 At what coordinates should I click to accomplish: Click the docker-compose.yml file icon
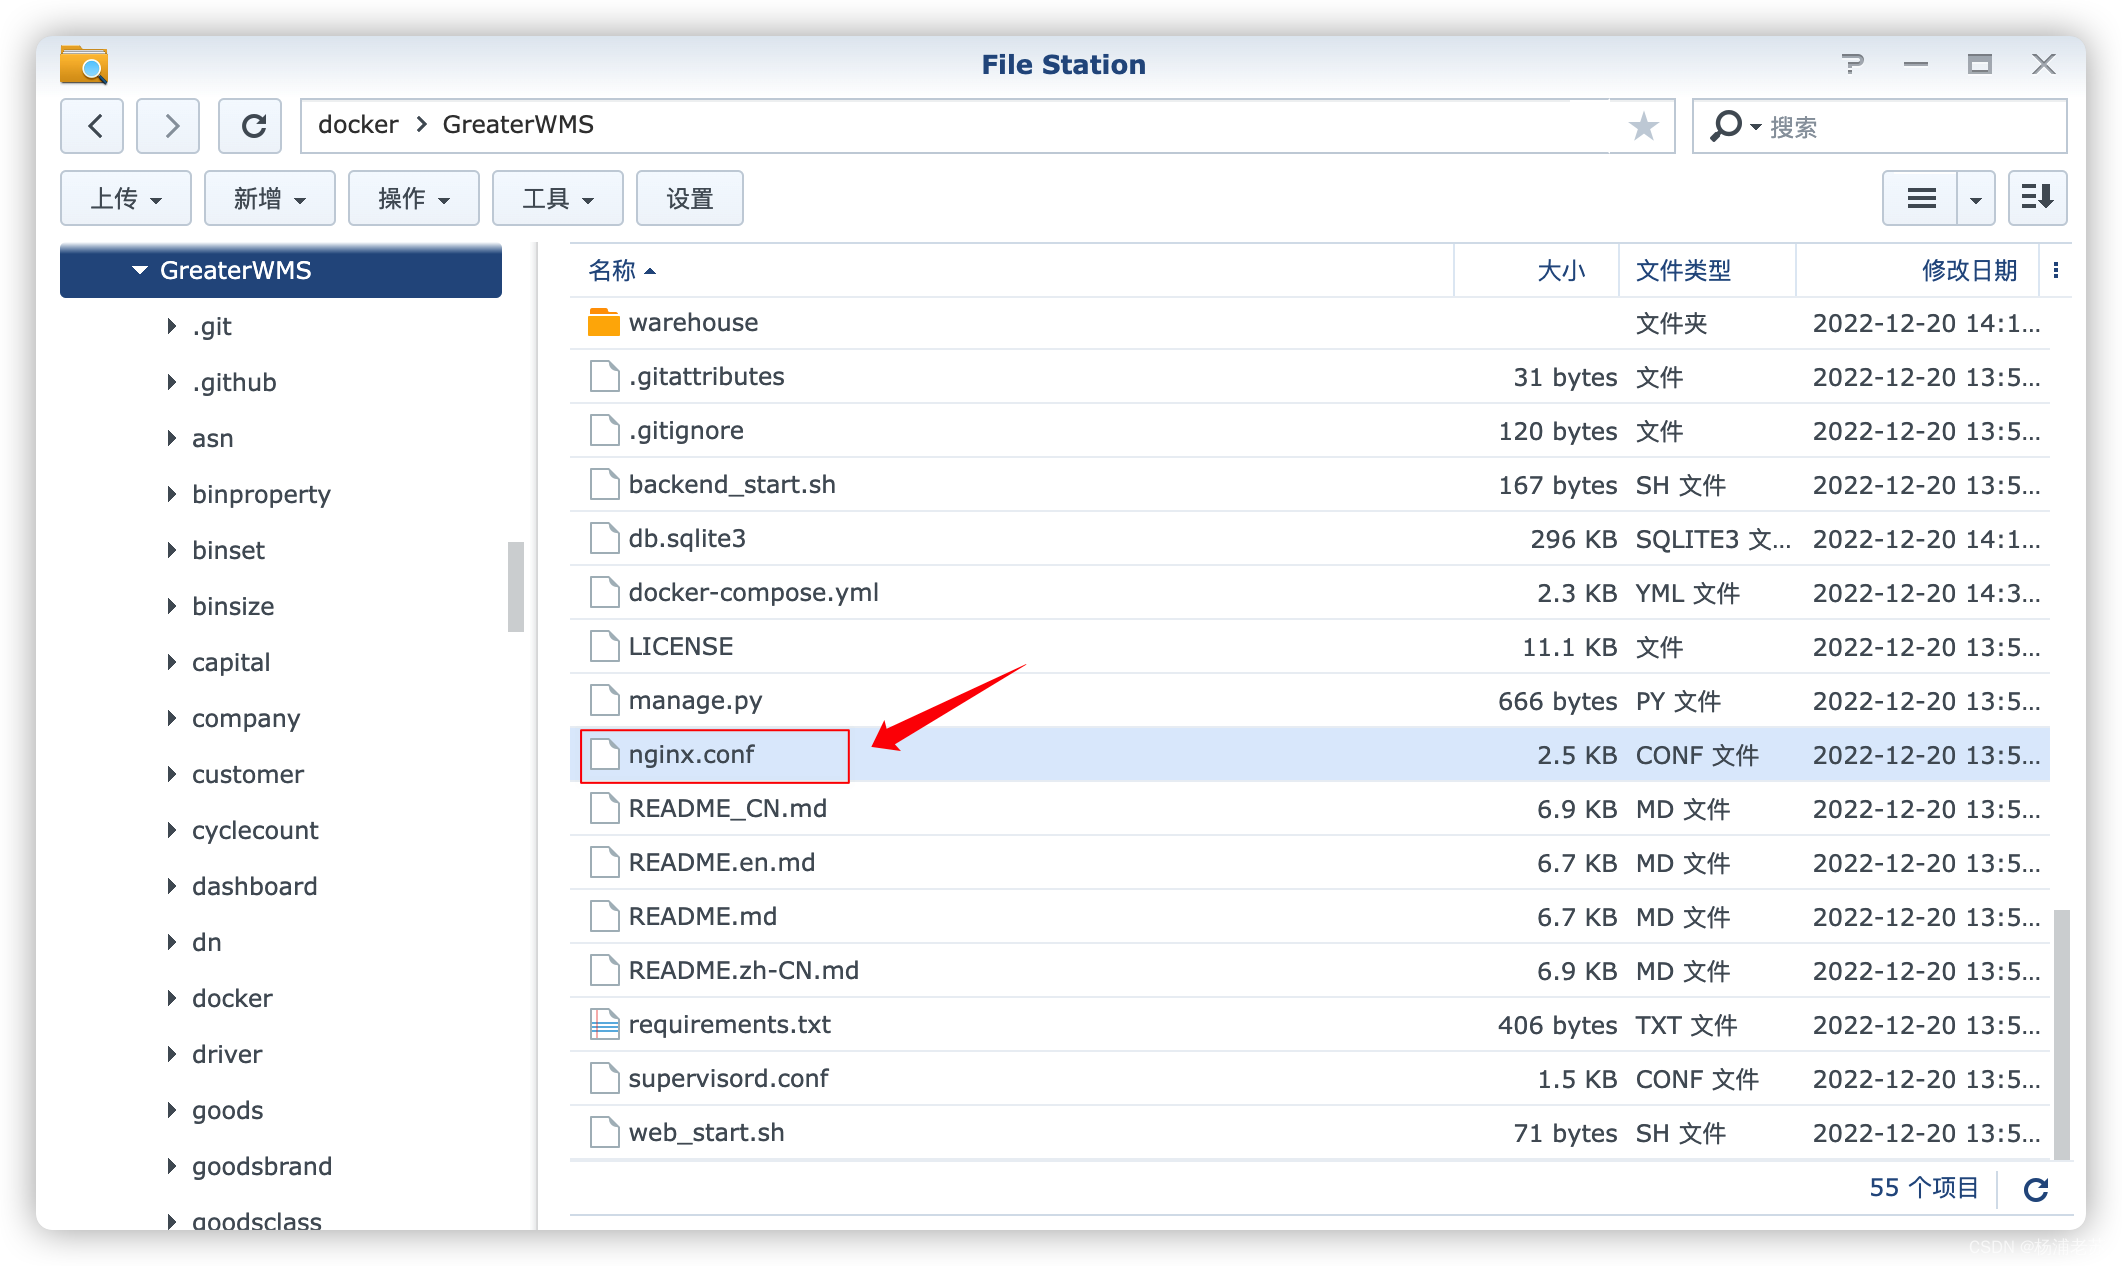pyautogui.click(x=604, y=592)
